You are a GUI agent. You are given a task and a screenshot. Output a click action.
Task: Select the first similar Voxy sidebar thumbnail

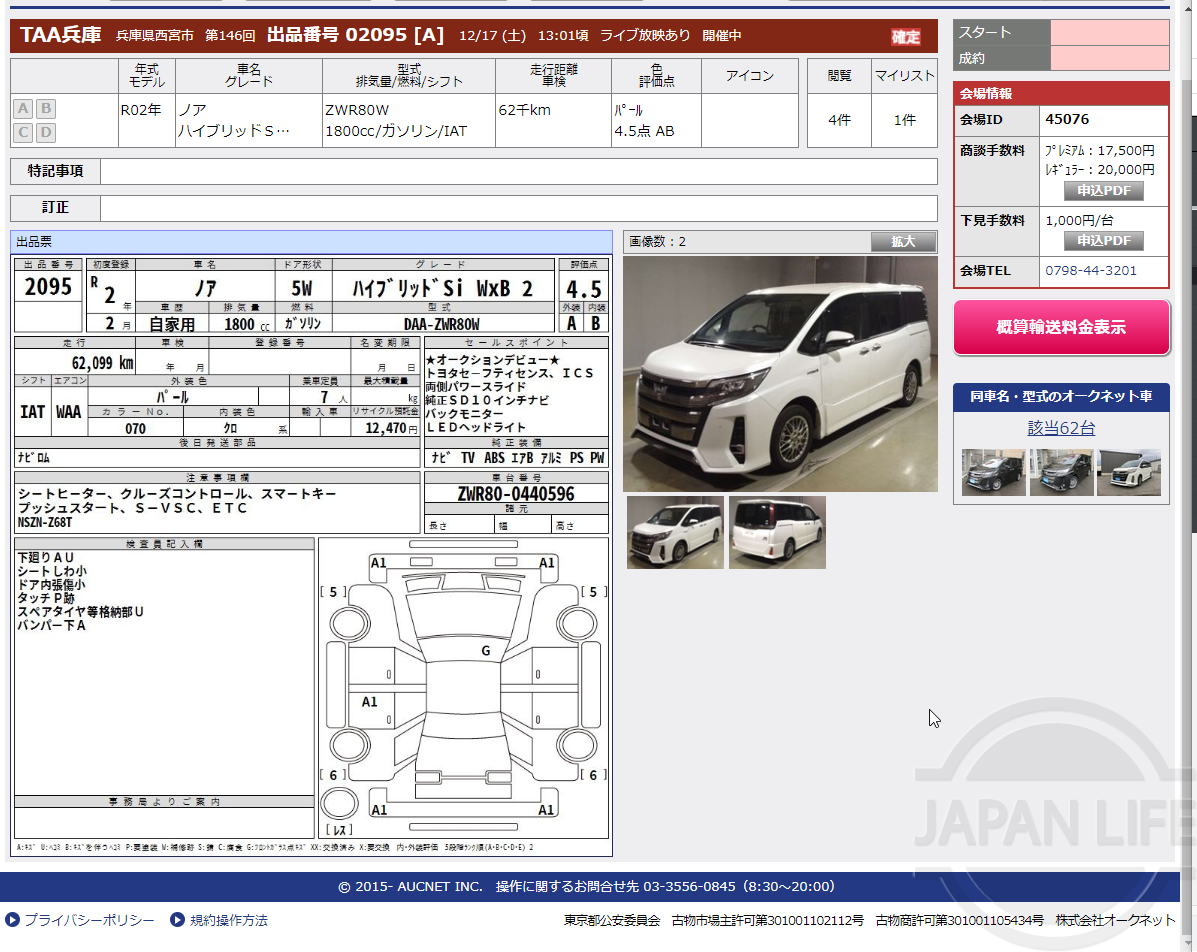996,472
